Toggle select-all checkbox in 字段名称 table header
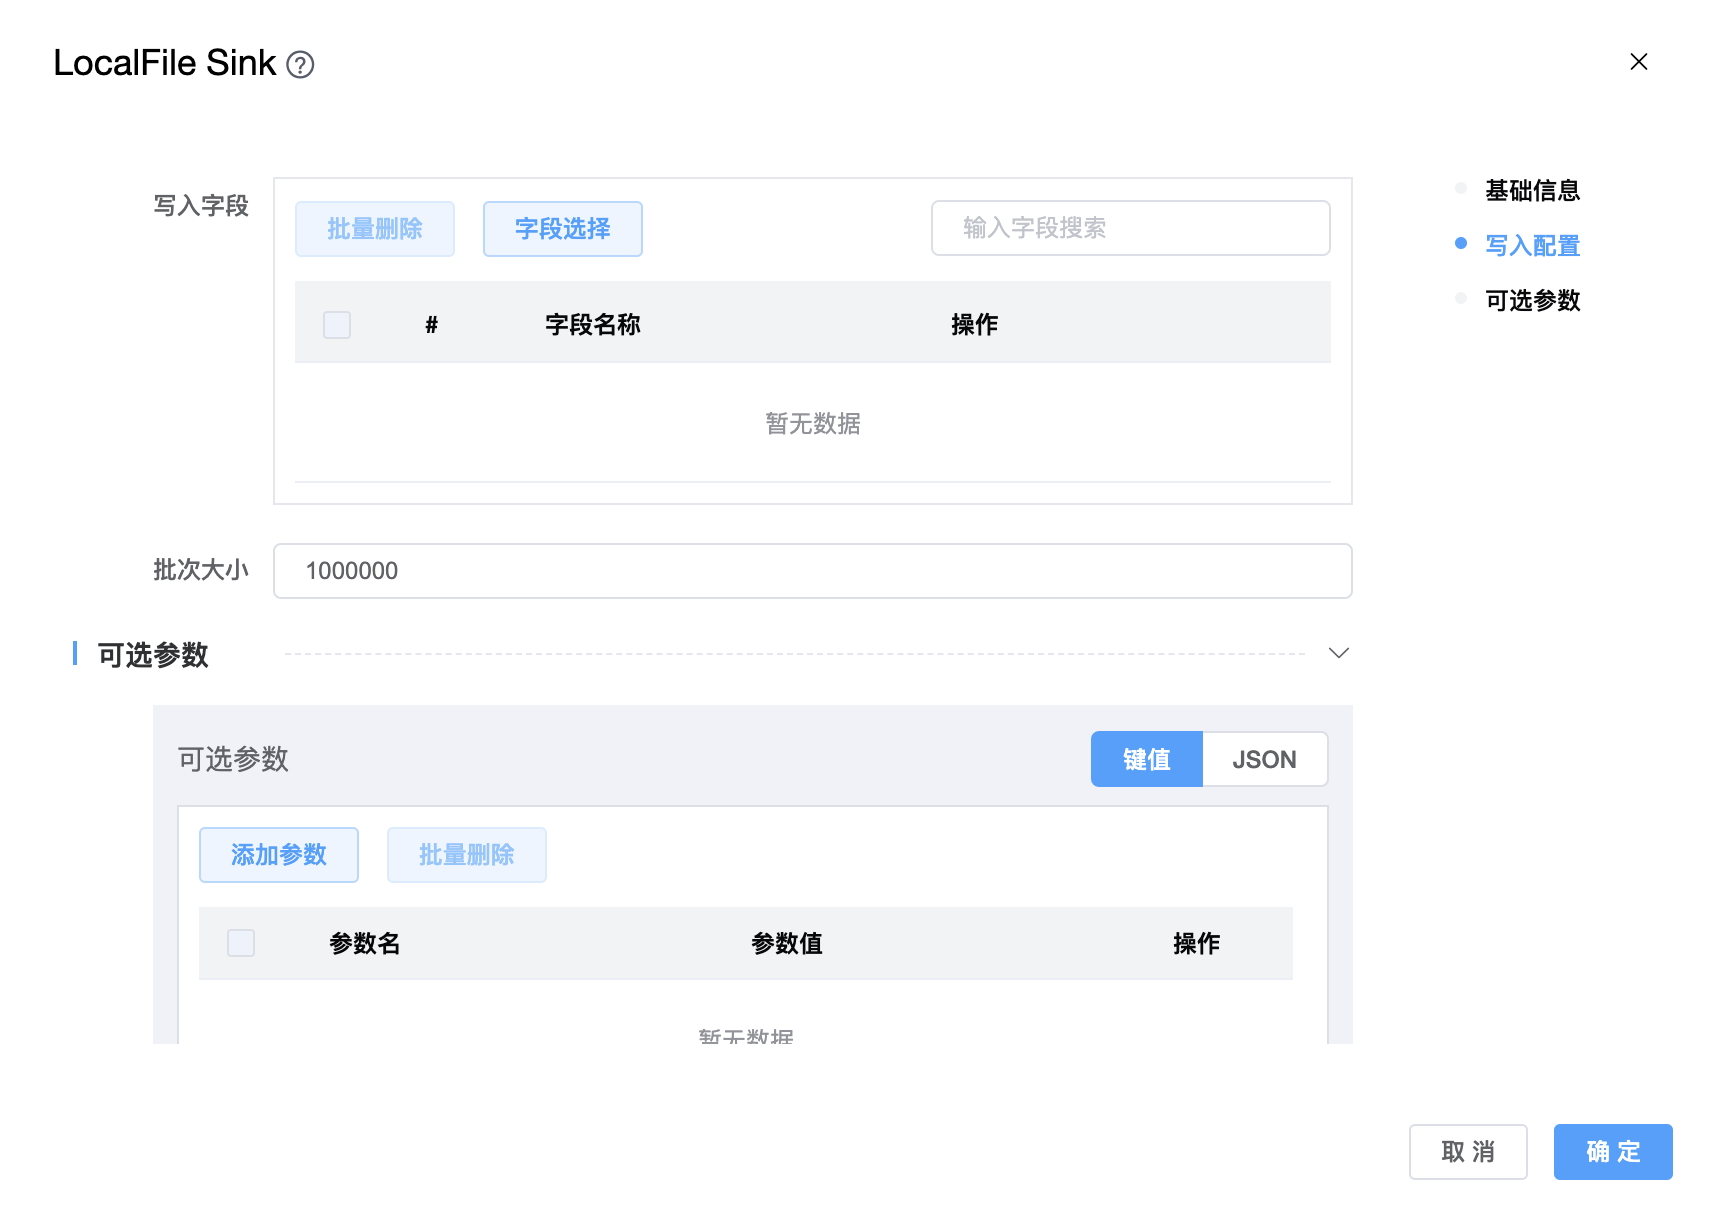1710x1216 pixels. pyautogui.click(x=337, y=325)
